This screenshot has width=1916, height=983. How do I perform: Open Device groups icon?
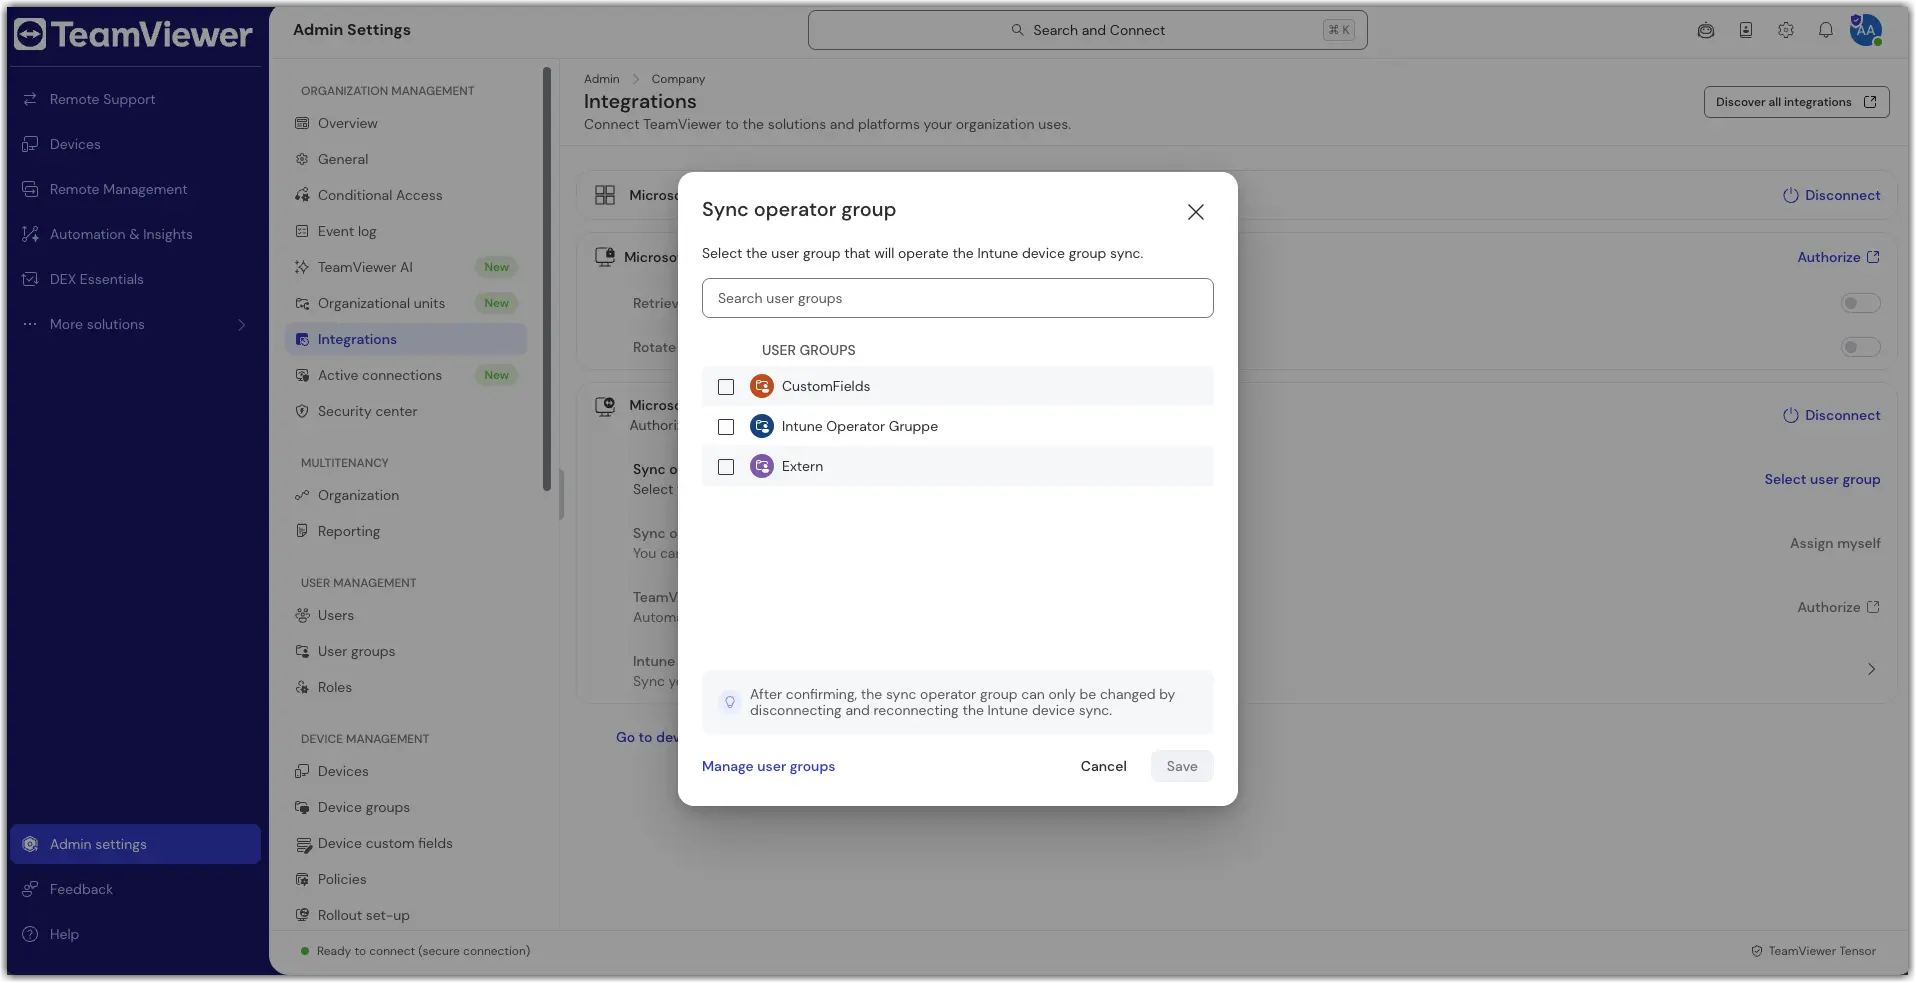click(x=302, y=807)
